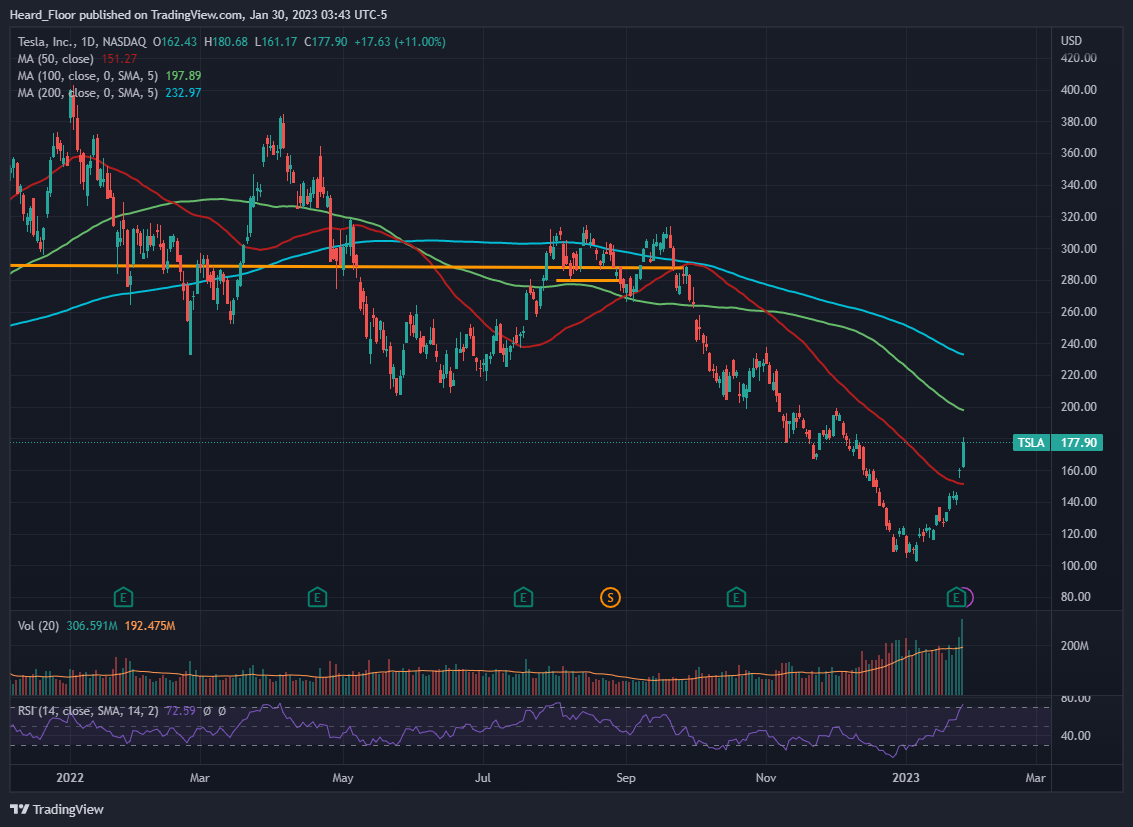Click the 177.90 current price tag
Viewport: 1133px width, 827px height.
1078,443
